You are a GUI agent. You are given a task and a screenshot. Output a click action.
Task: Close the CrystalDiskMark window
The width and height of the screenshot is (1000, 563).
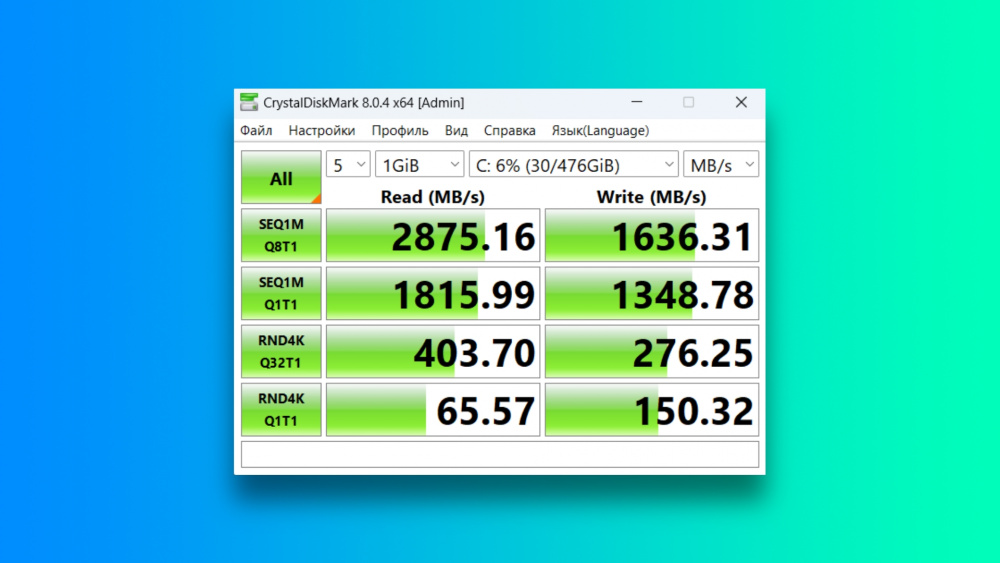(x=741, y=102)
